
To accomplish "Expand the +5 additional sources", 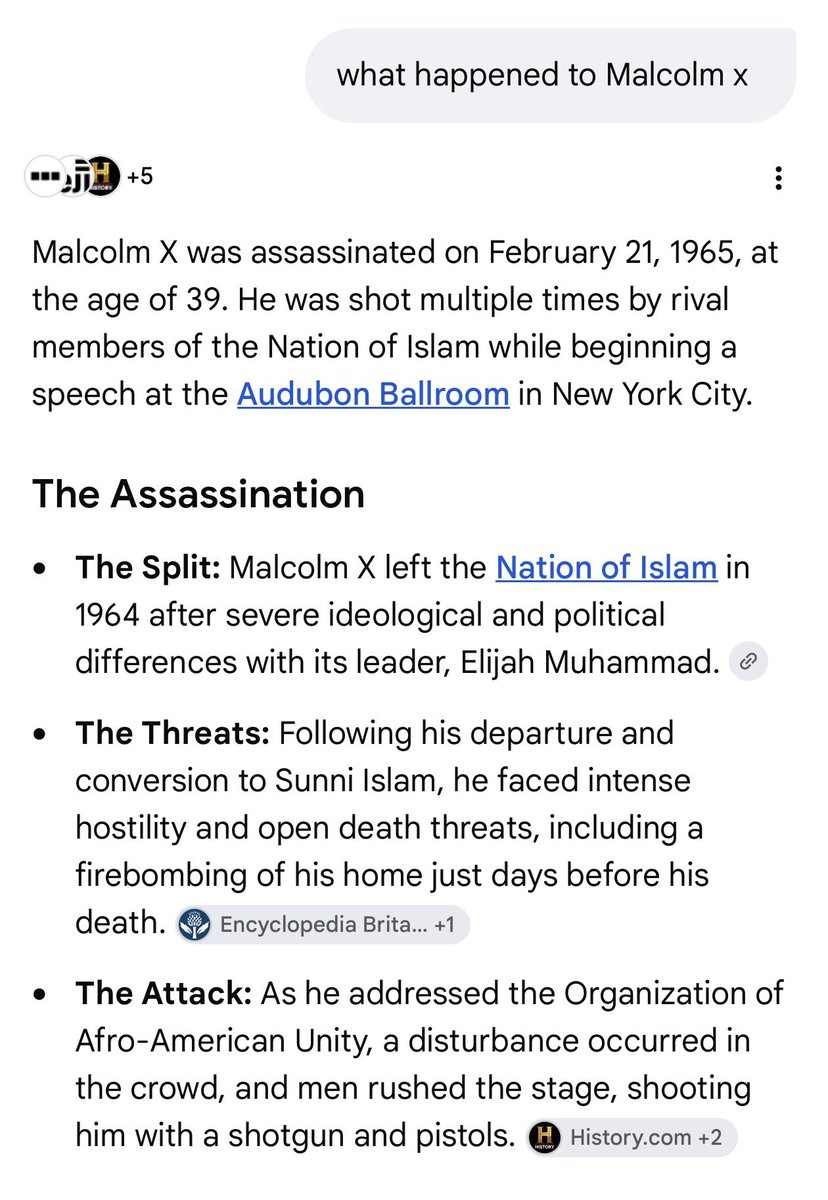I will tap(139, 178).
